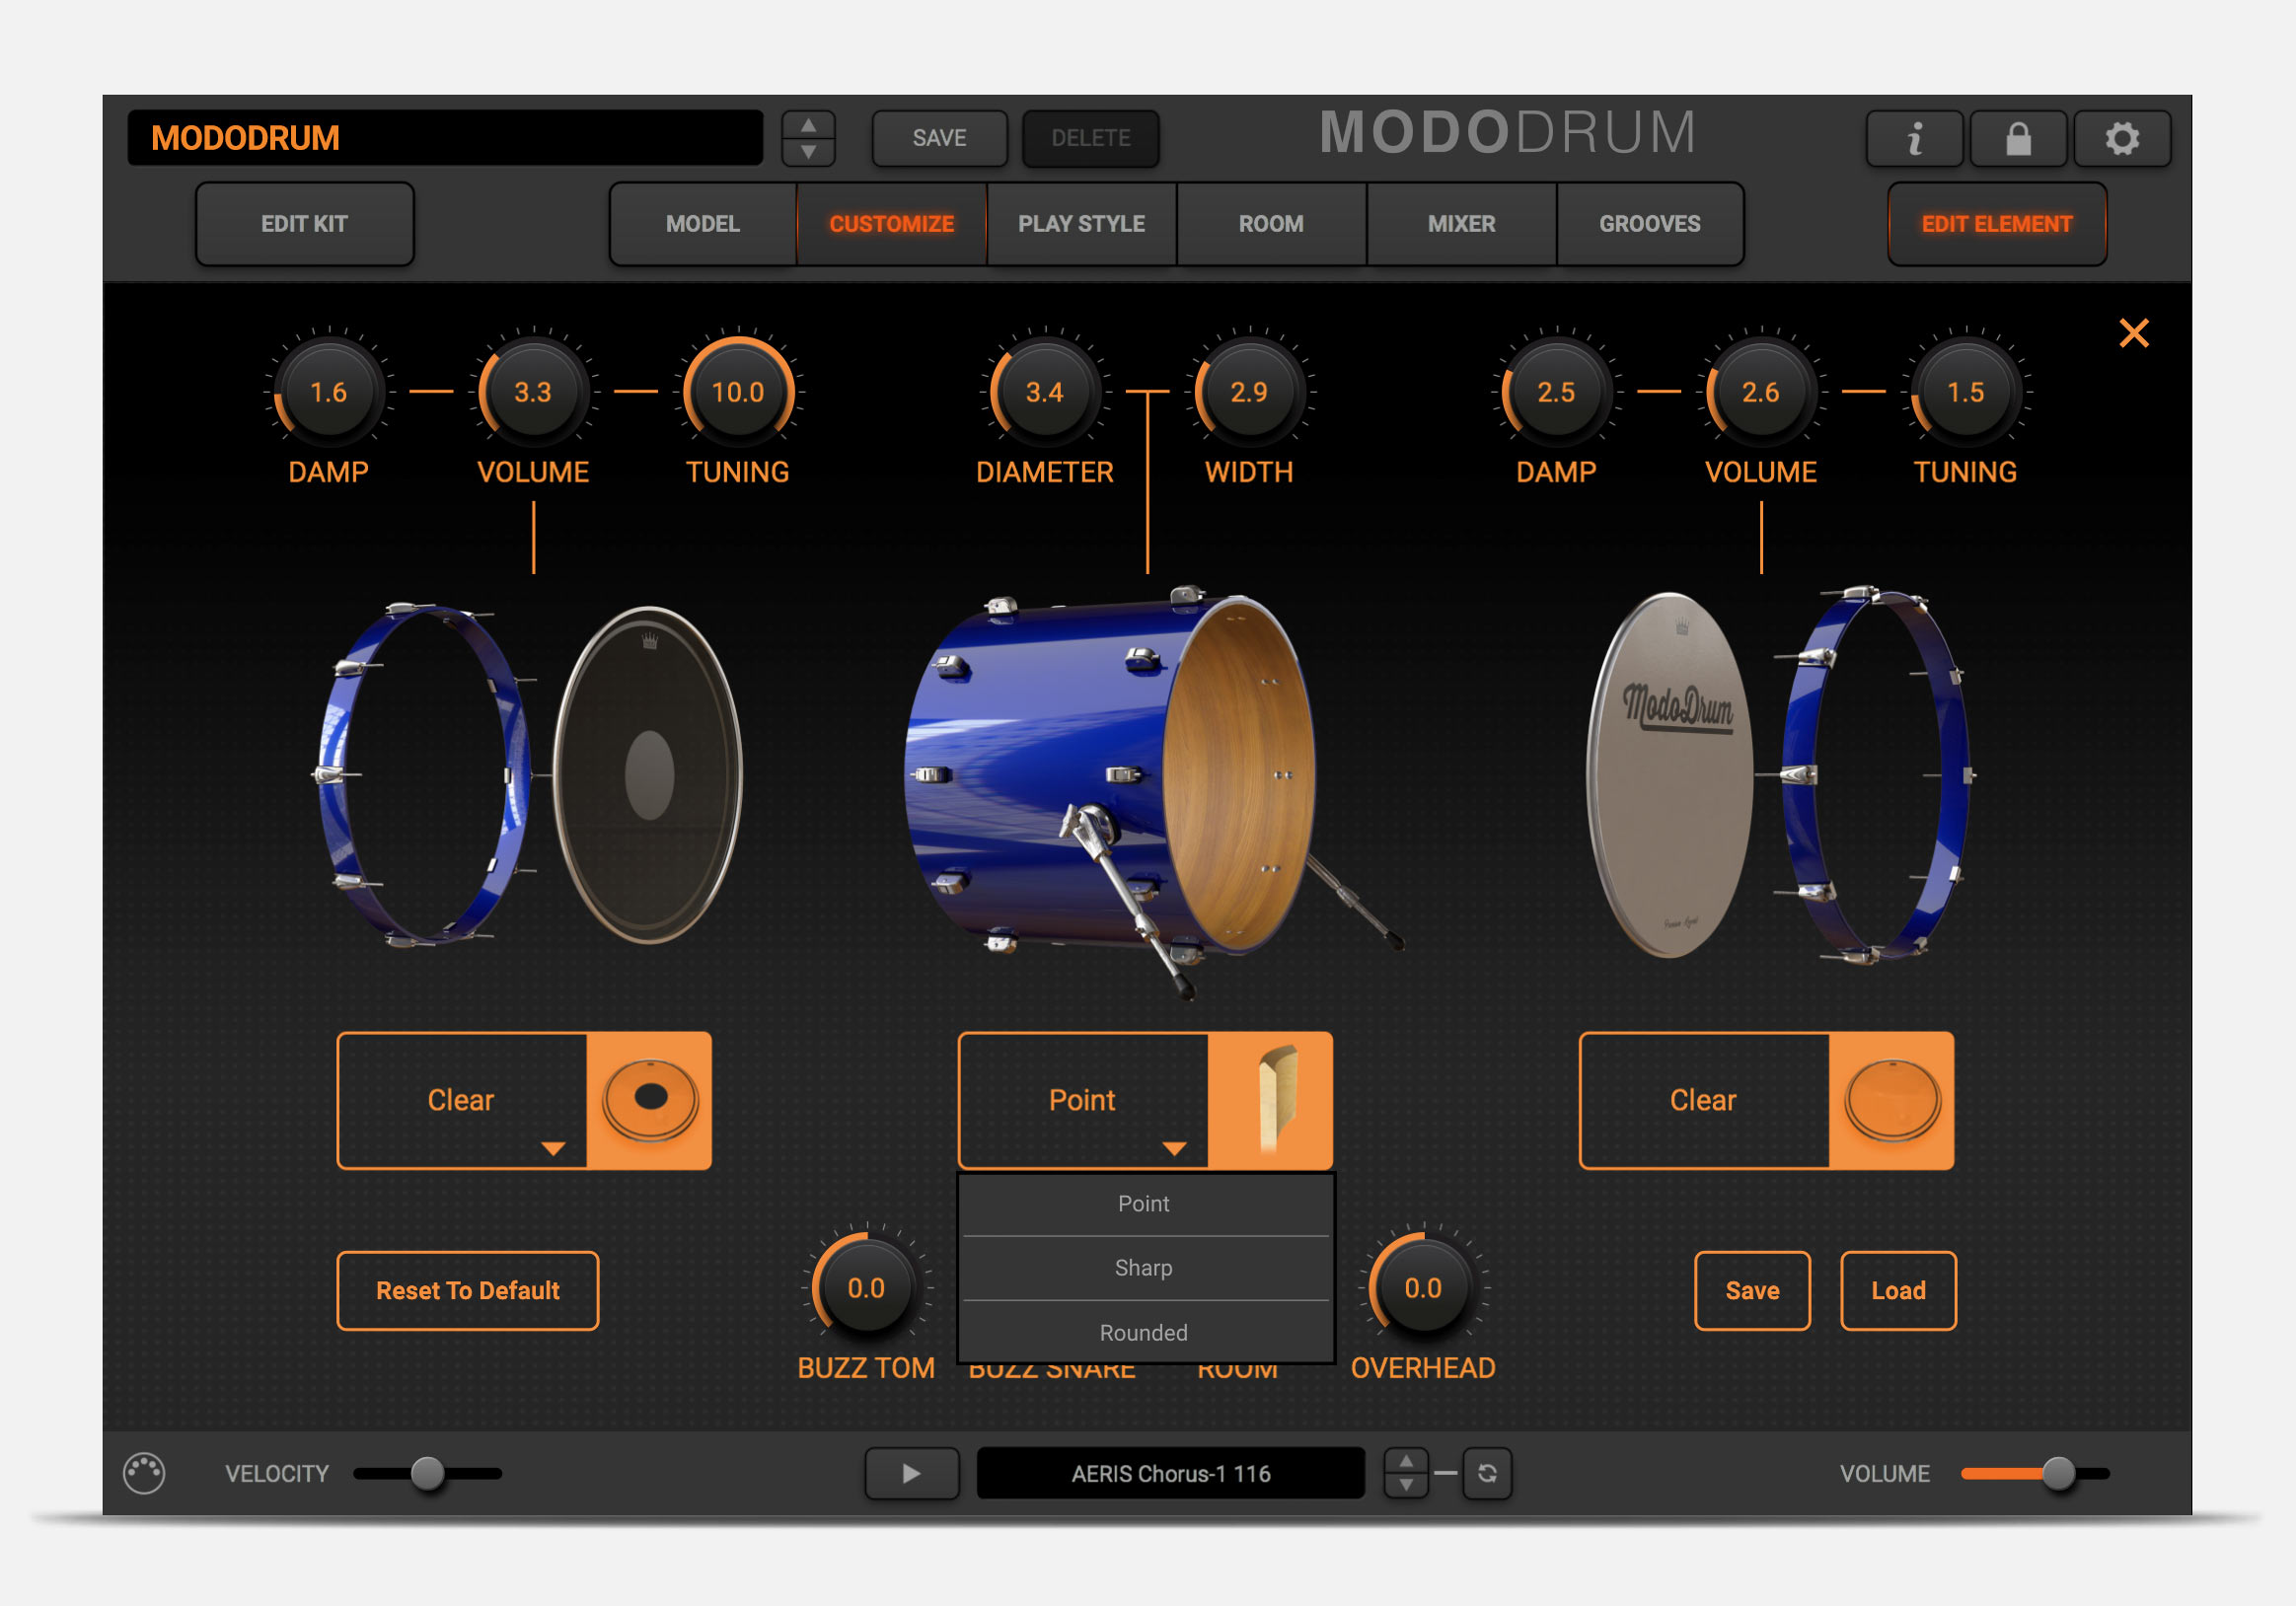Open the GROOVES tab
This screenshot has height=1606, width=2296.
click(1648, 224)
